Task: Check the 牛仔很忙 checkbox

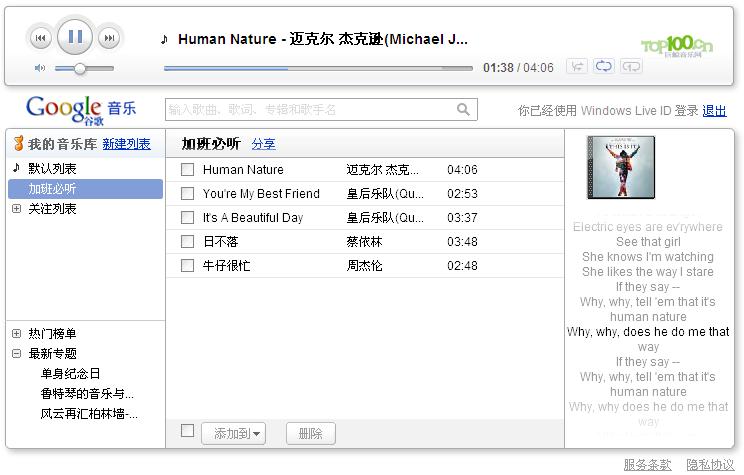Action: 187,265
